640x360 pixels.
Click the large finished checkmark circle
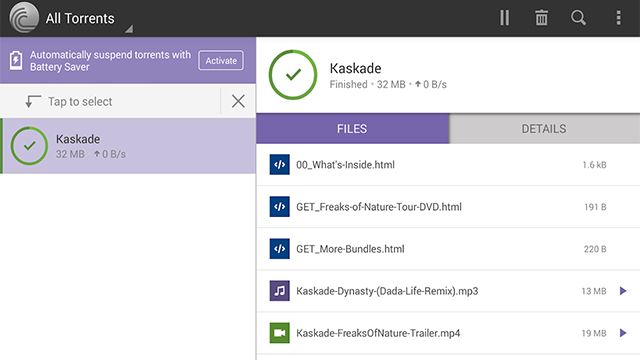point(293,75)
